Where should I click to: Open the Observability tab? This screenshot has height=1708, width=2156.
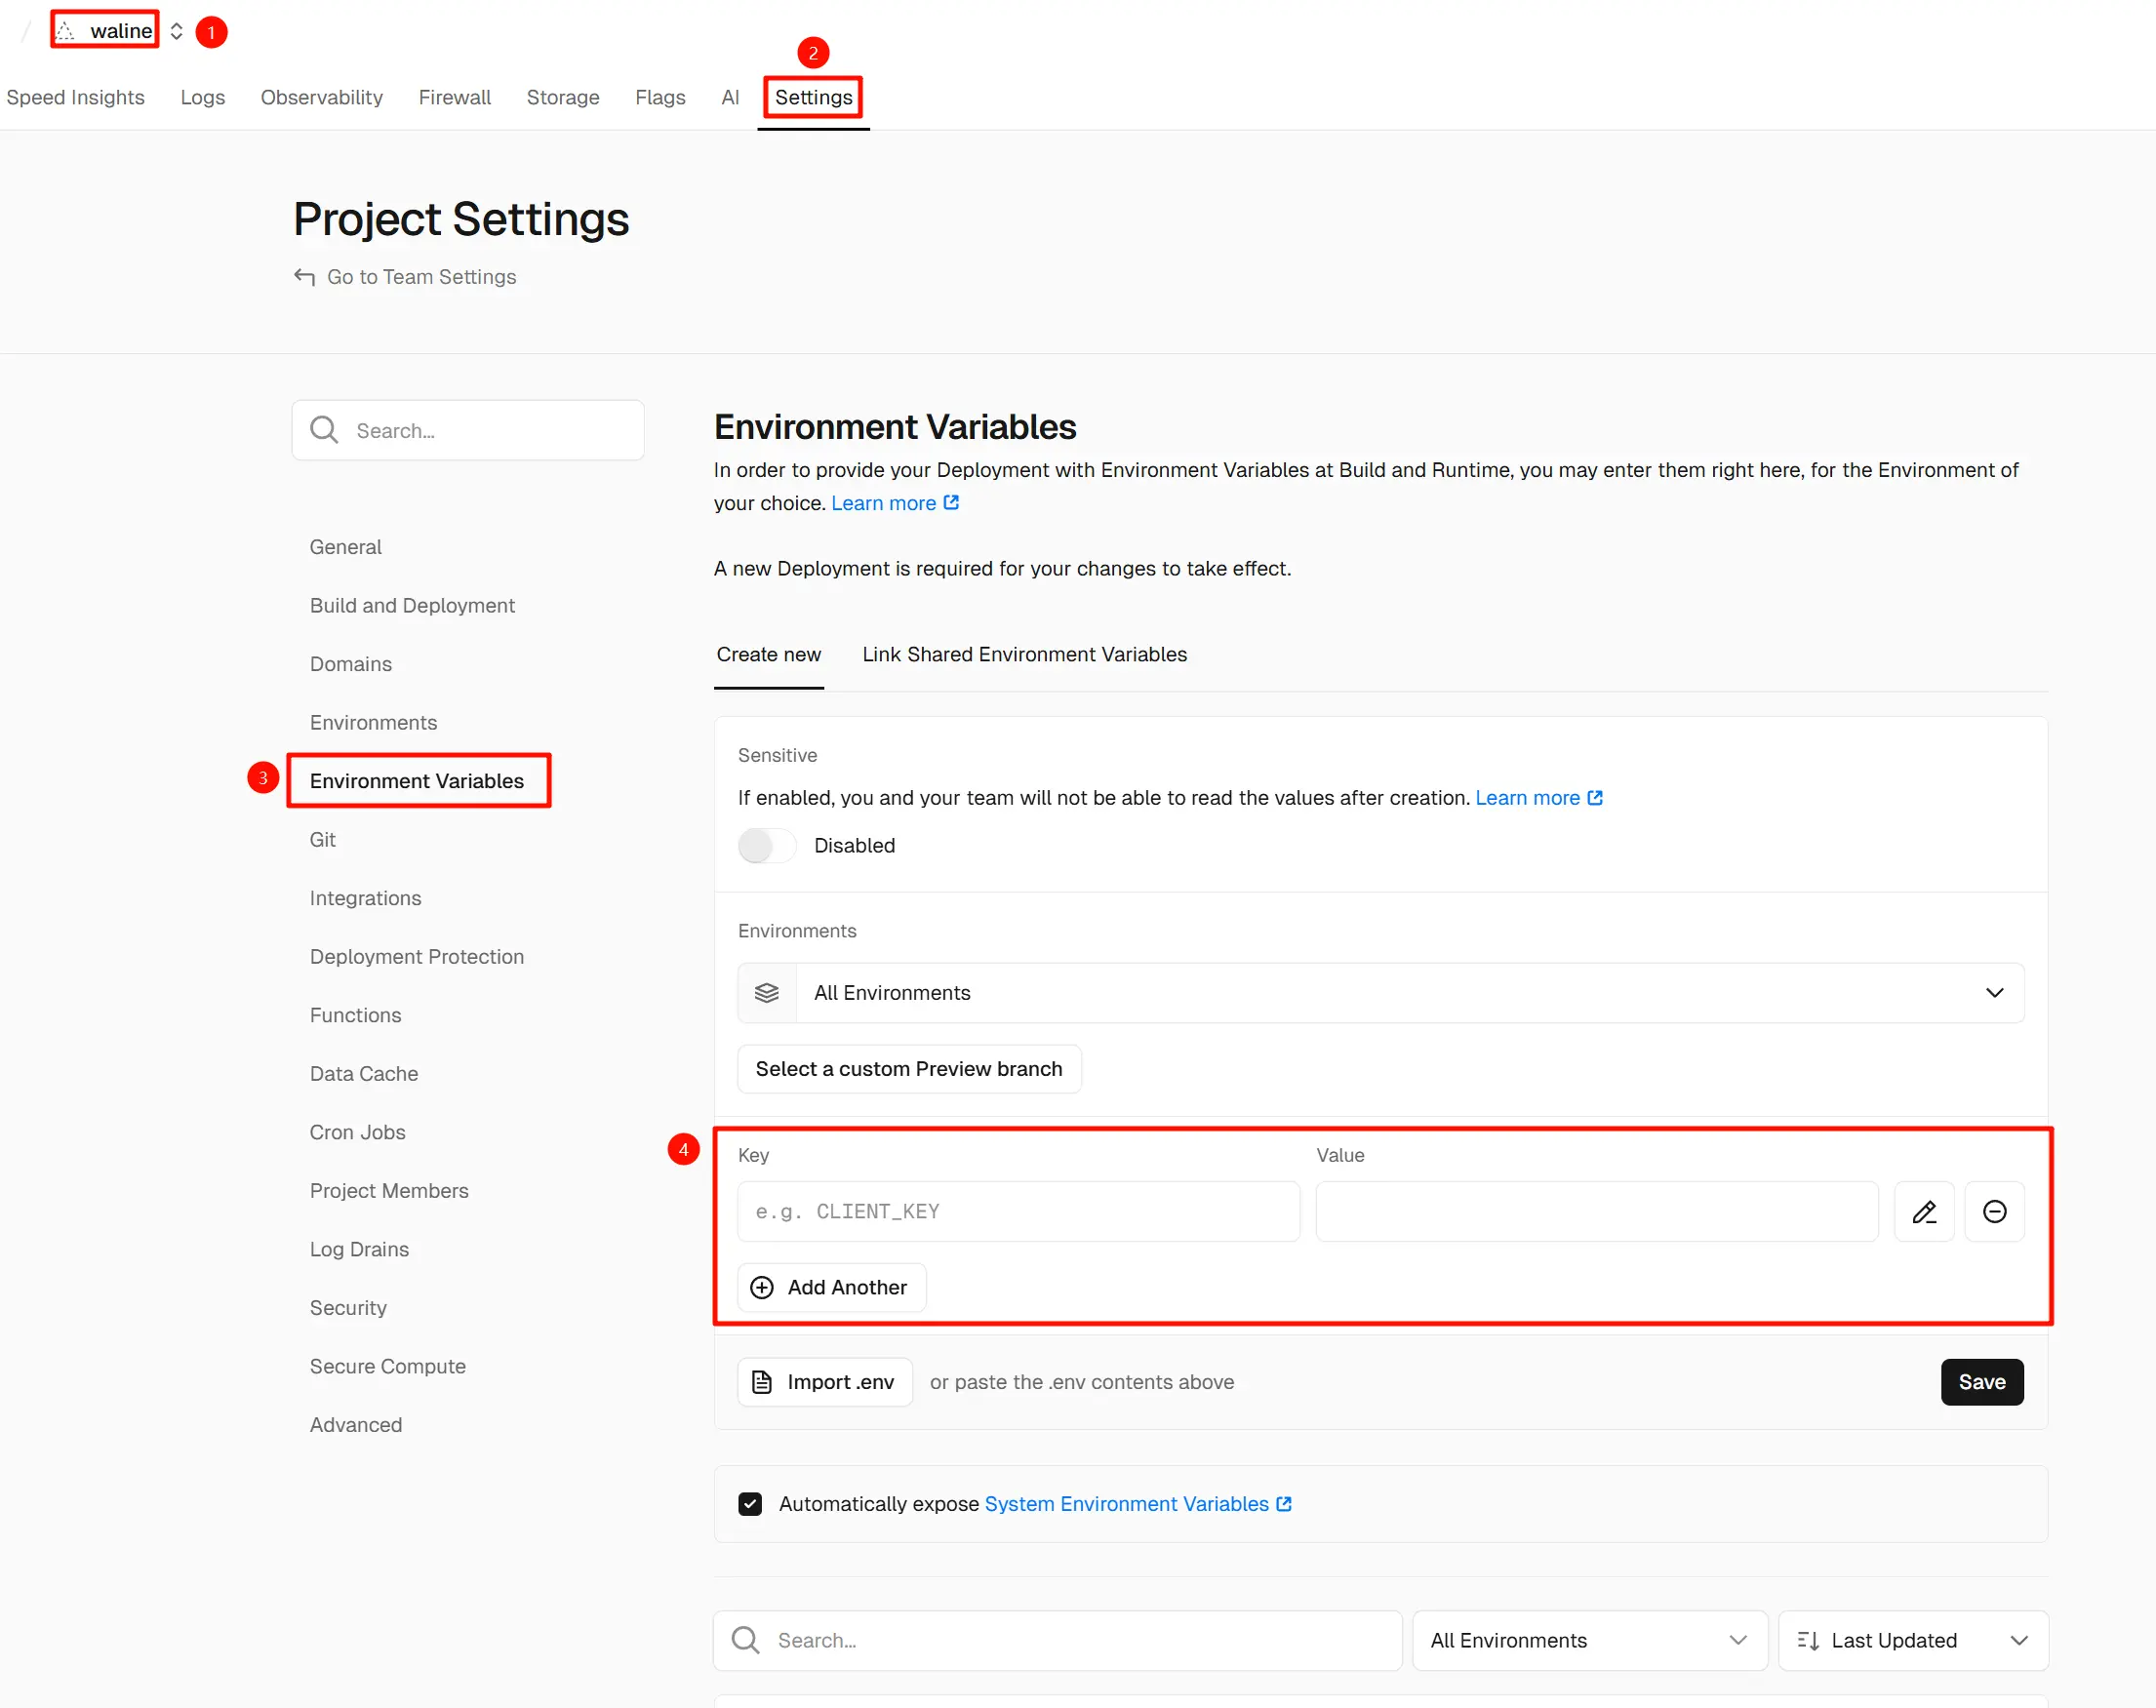point(321,97)
